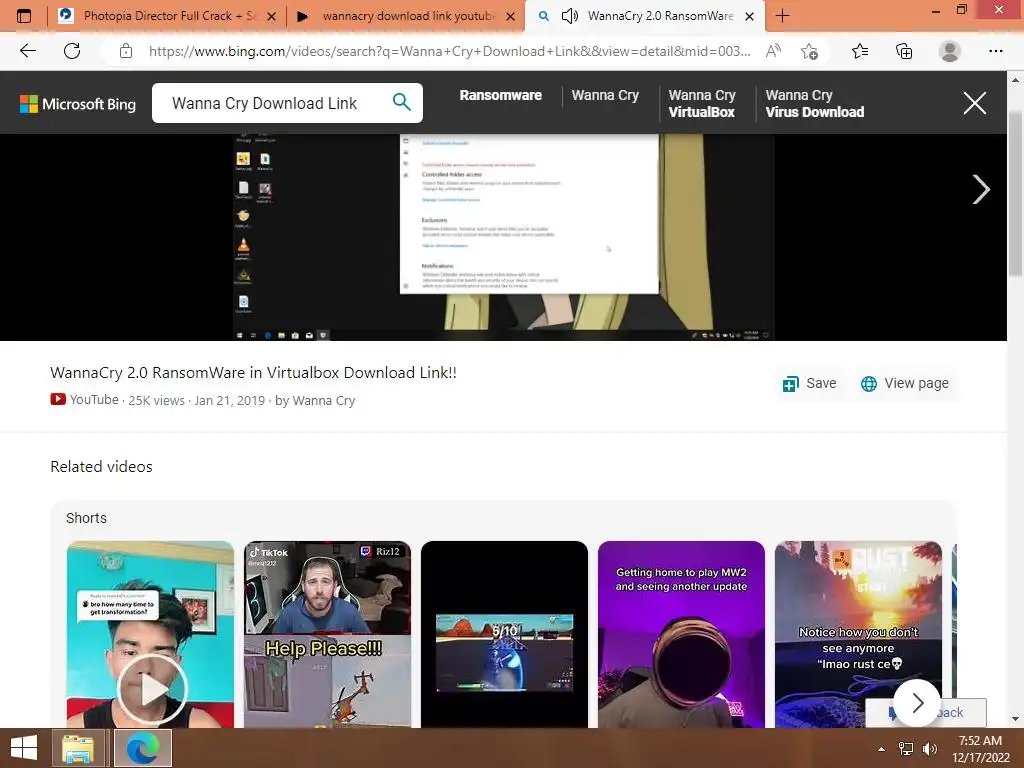Open the Getting home to play MW2 short
The height and width of the screenshot is (768, 1024).
pyautogui.click(x=681, y=634)
